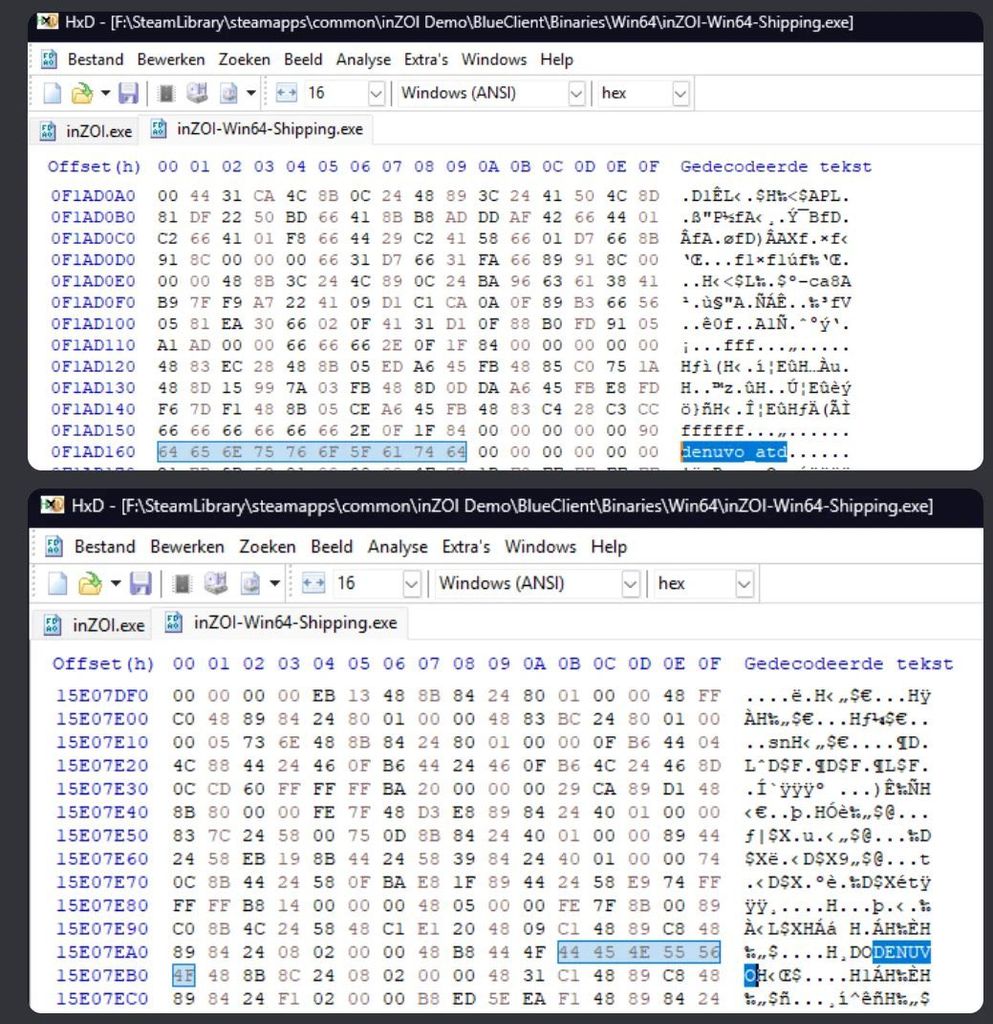
Task: Open the 16 bytes-per-row combo, bottom window
Action: 411,583
